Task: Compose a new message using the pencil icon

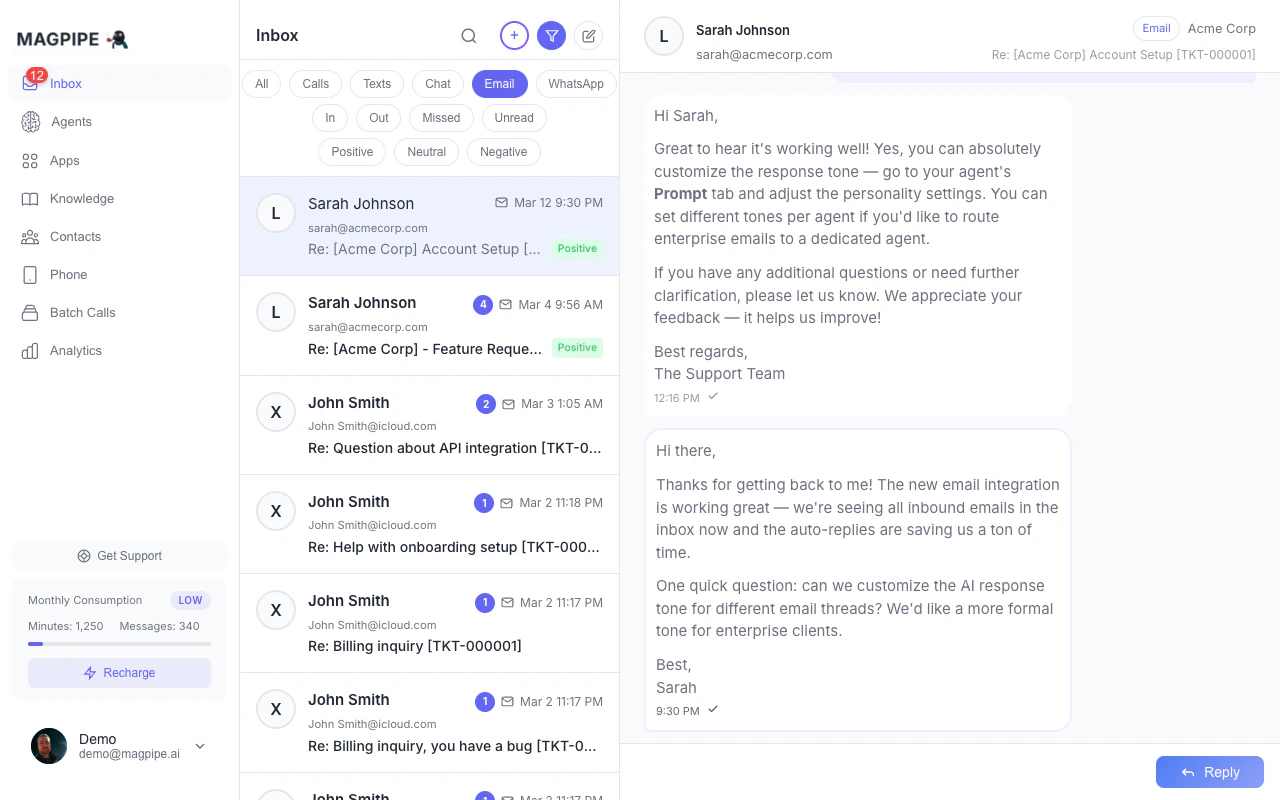Action: pos(589,35)
